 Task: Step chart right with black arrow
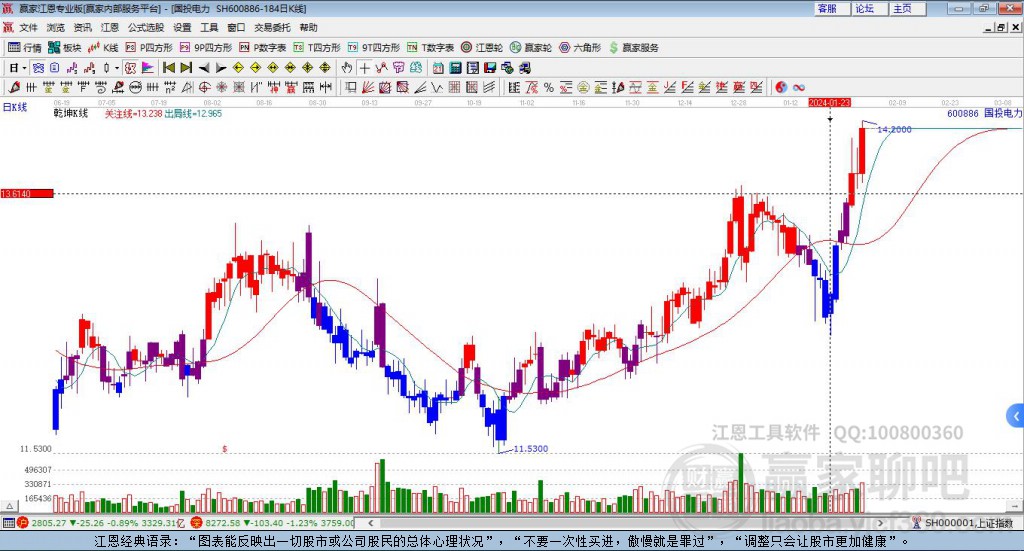tap(221, 68)
